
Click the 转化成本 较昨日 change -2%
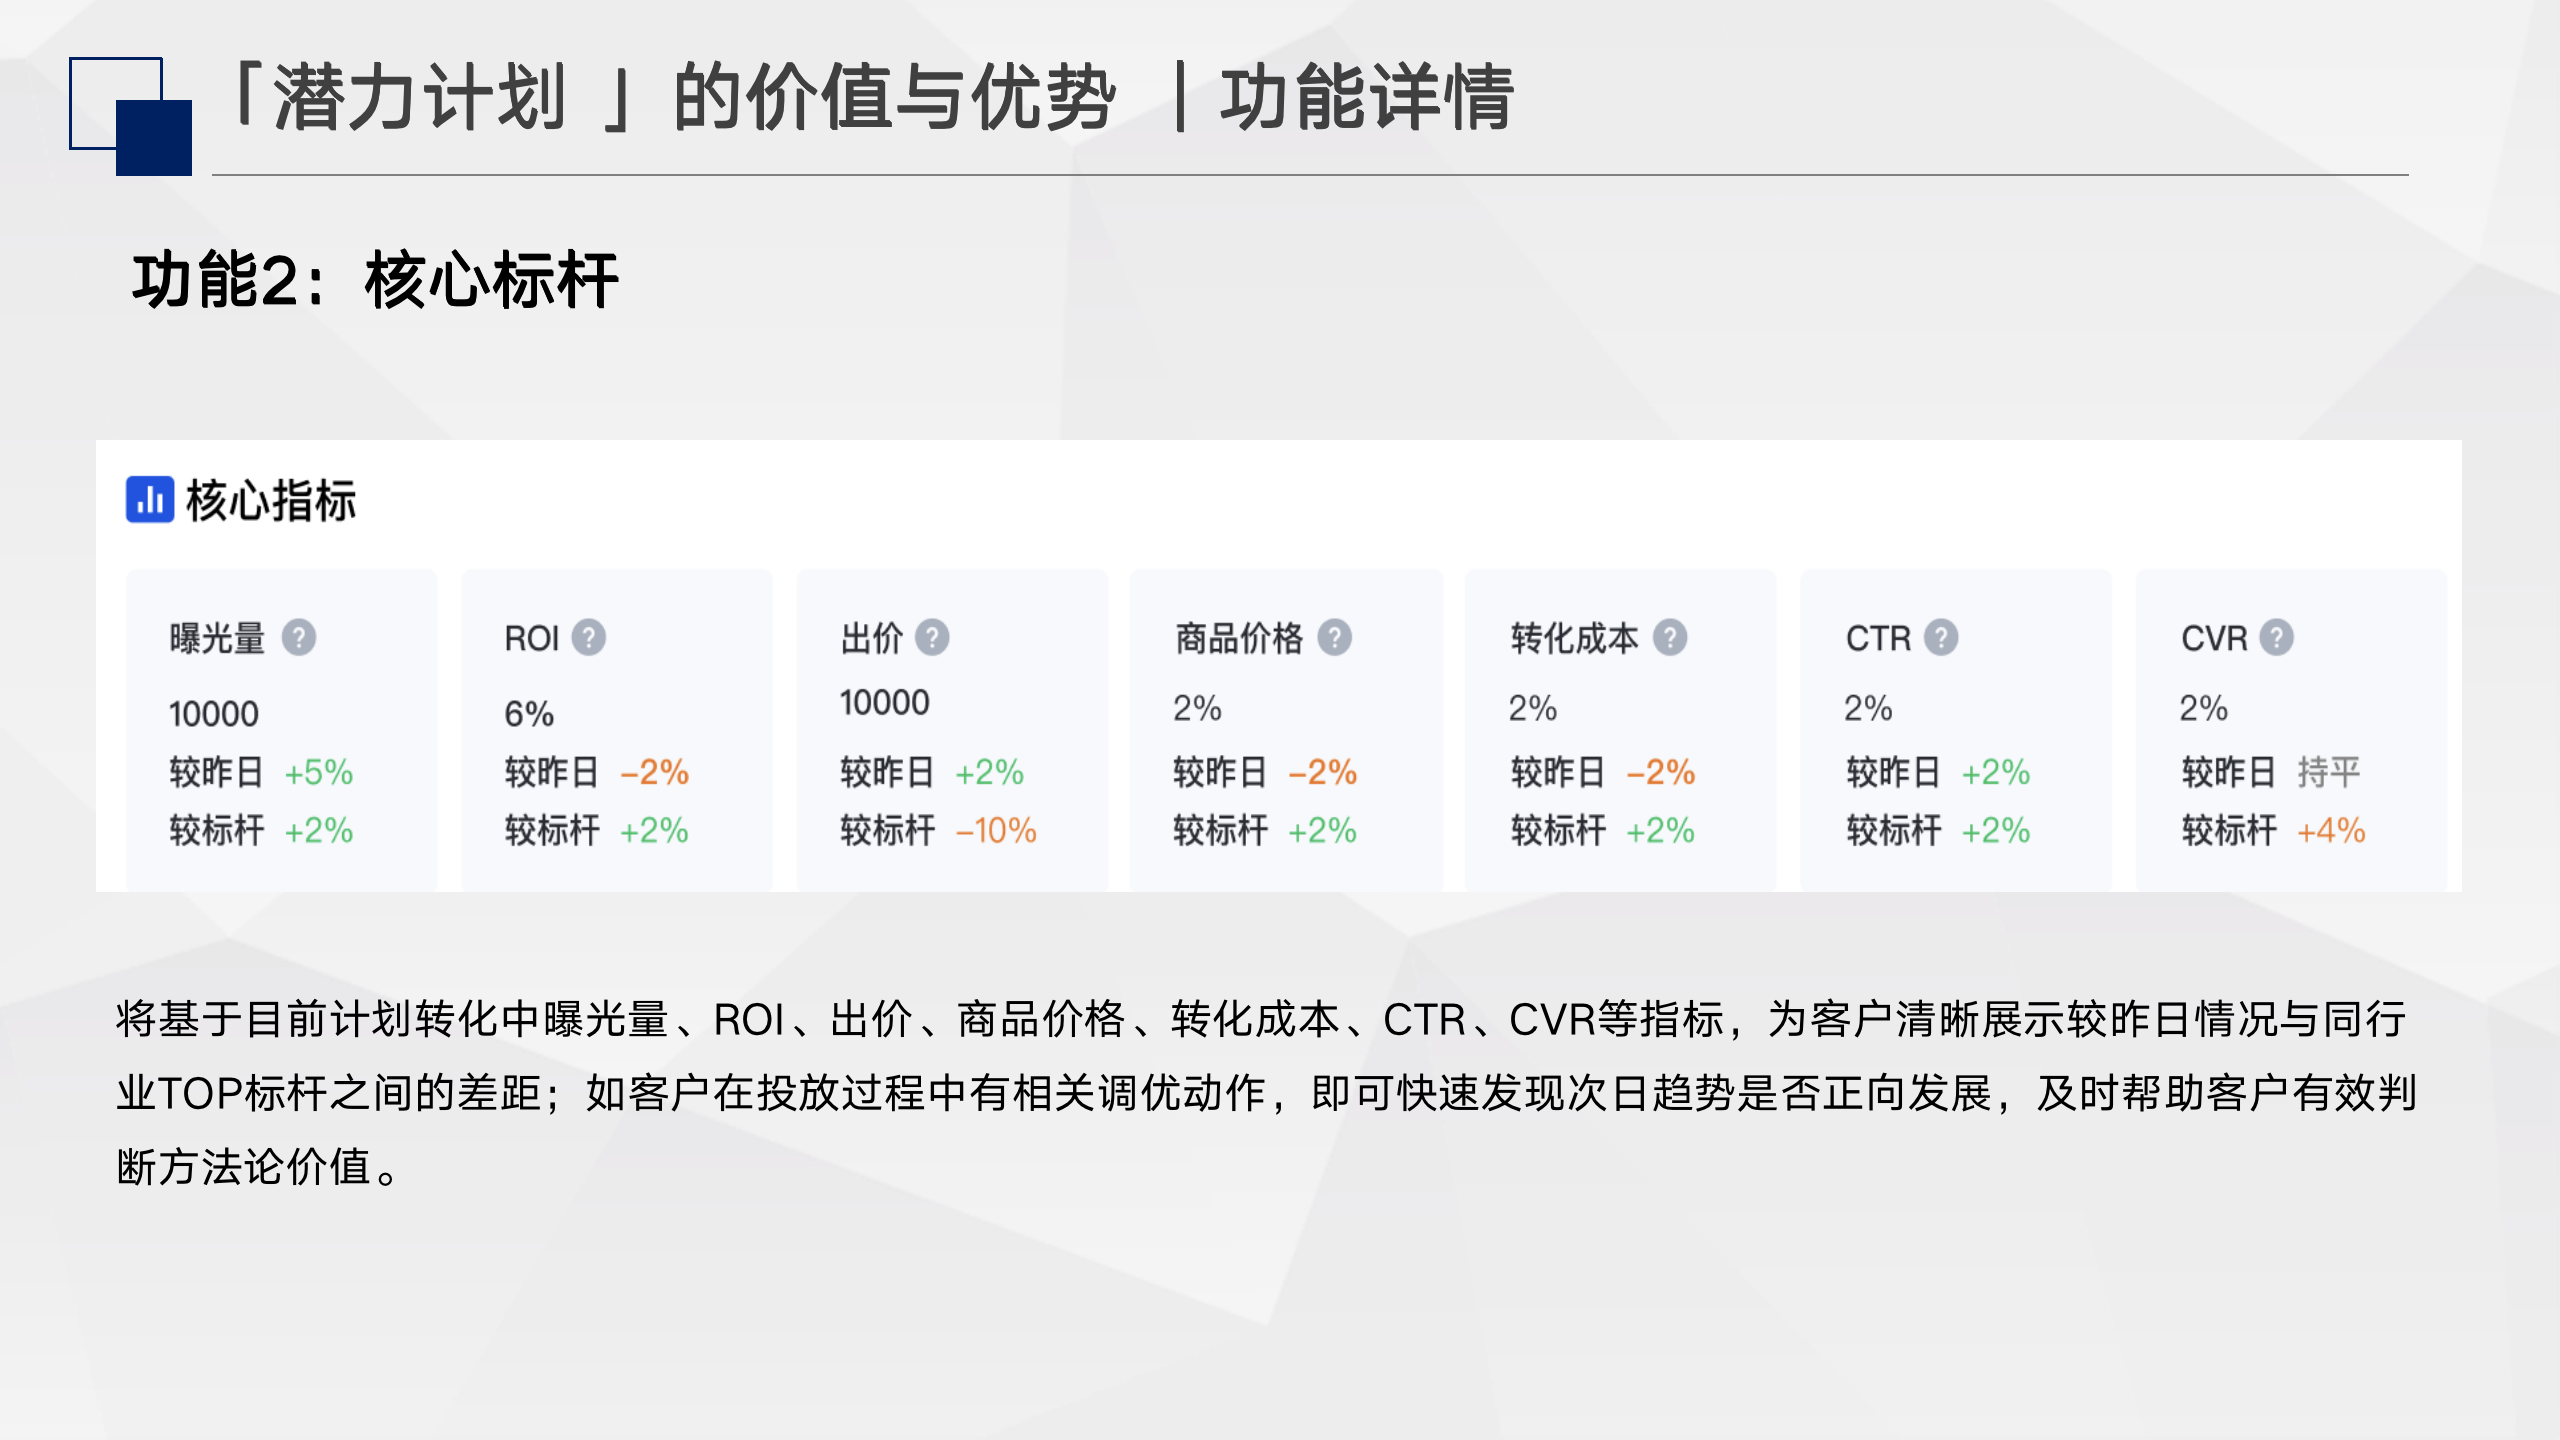[x=1661, y=772]
